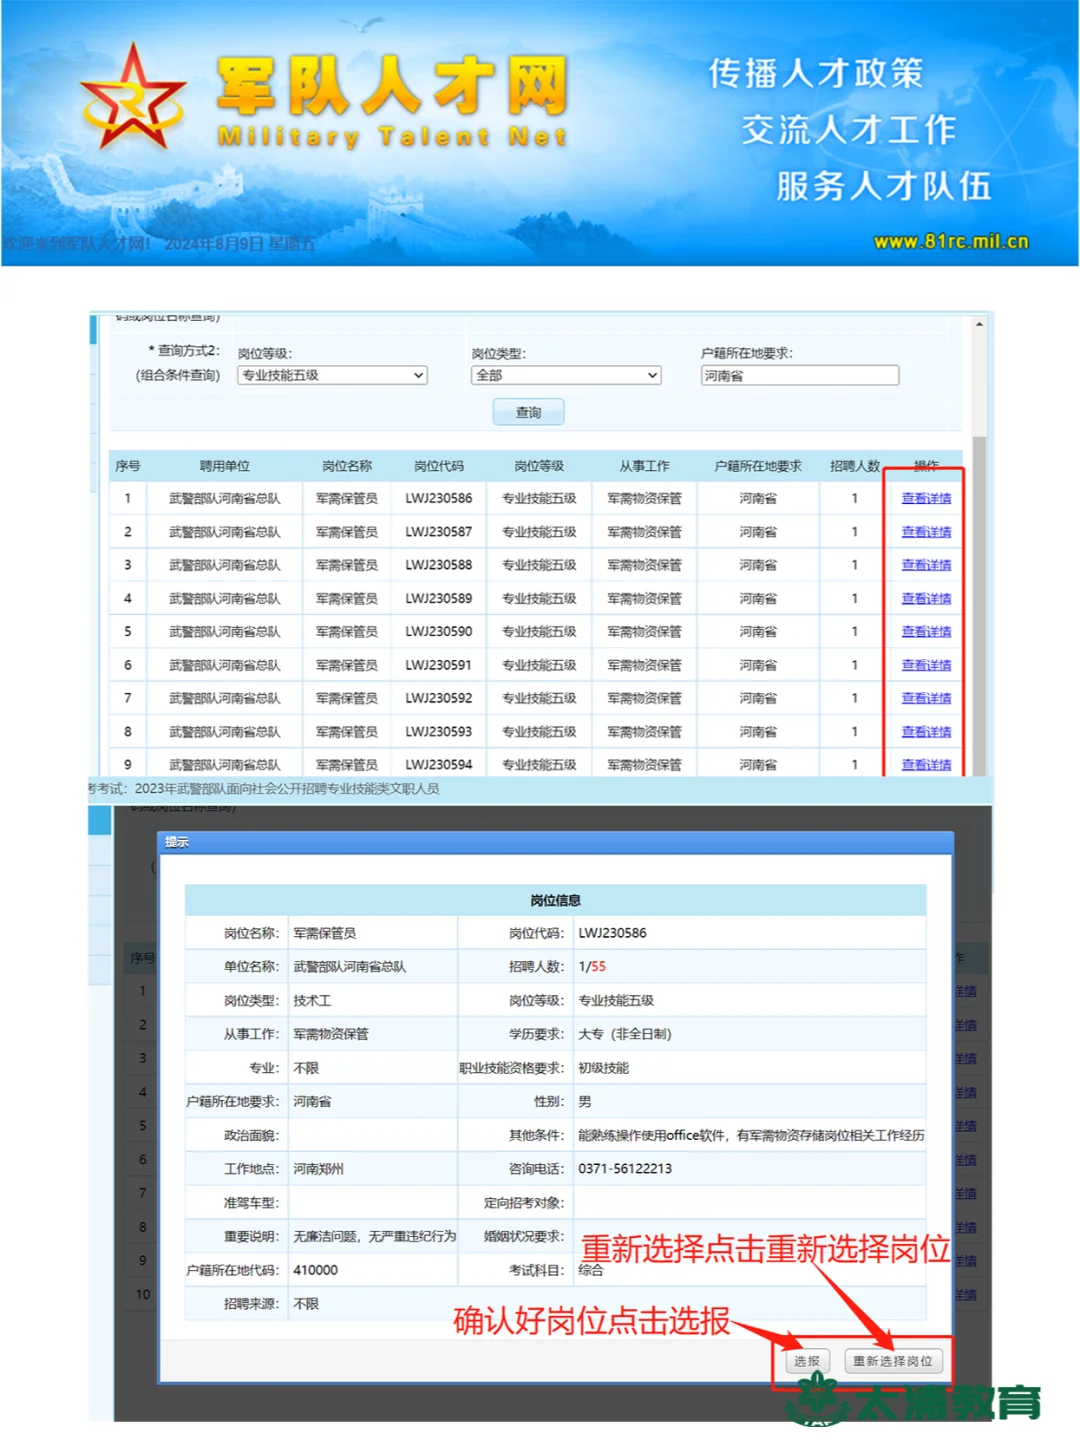
Task: Click the LWJ230594 cell in the table
Action: (x=439, y=765)
